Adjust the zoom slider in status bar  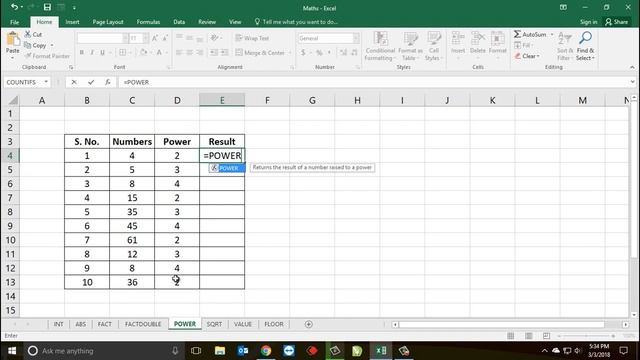pyautogui.click(x=586, y=336)
